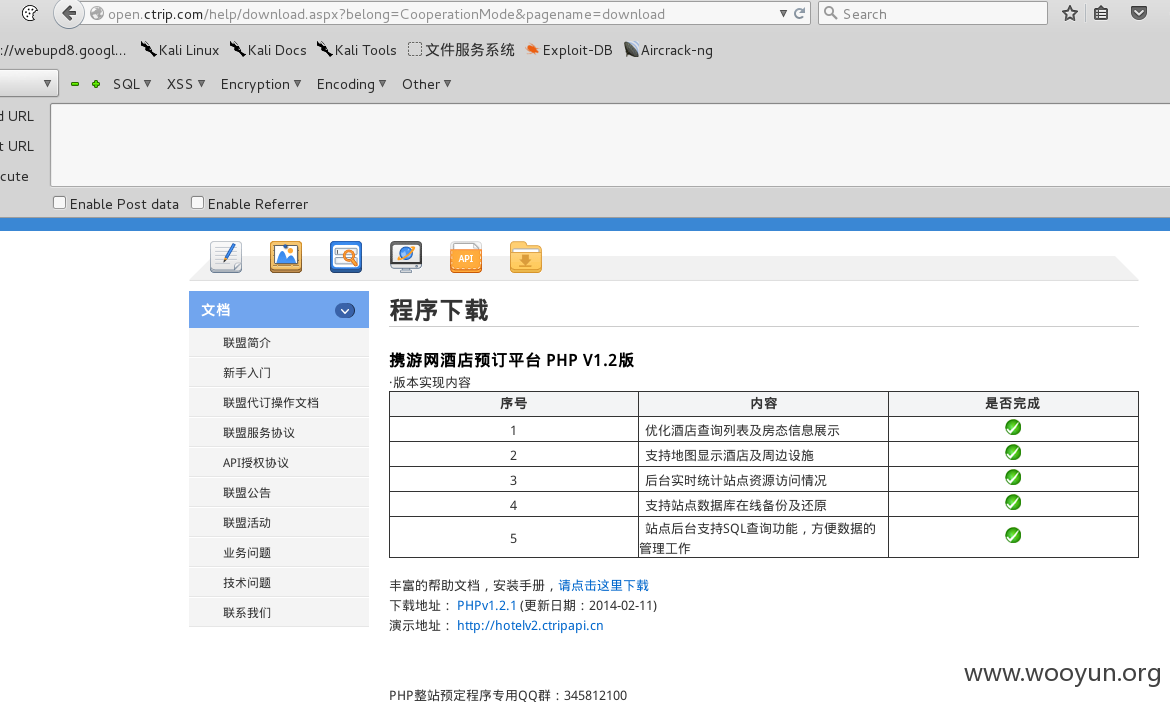1170x702 pixels.
Task: Click the theme palette icon beside back button
Action: click(30, 13)
